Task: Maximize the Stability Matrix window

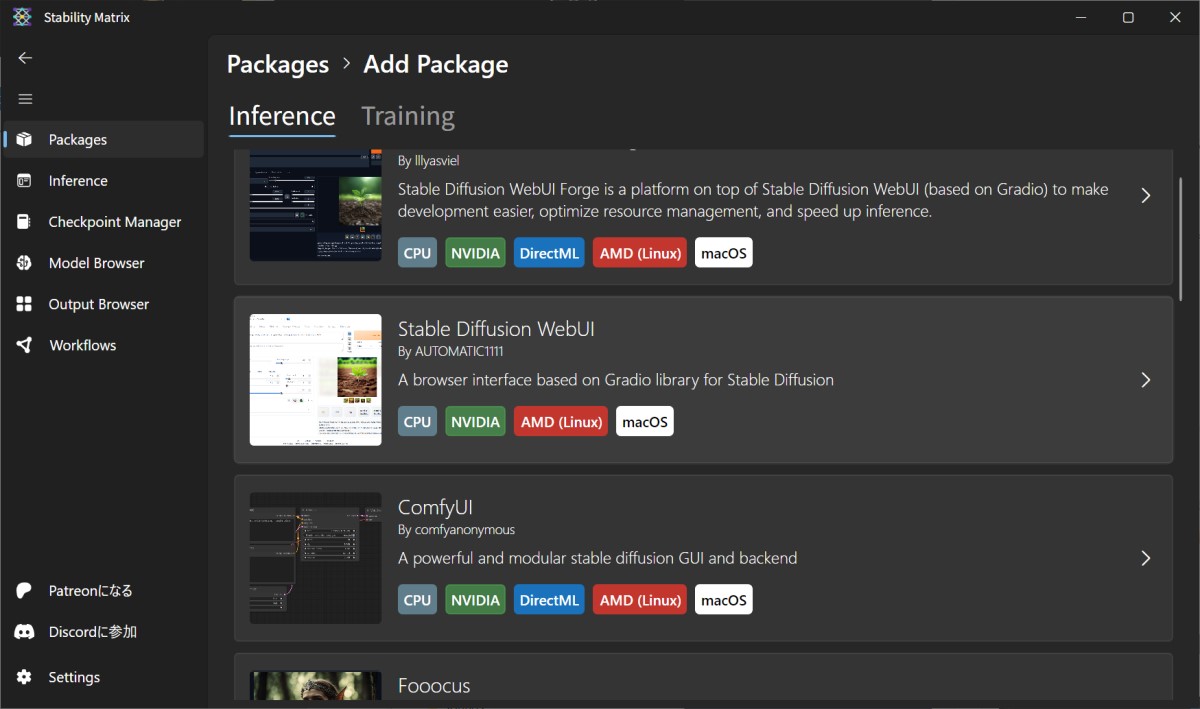Action: coord(1128,17)
